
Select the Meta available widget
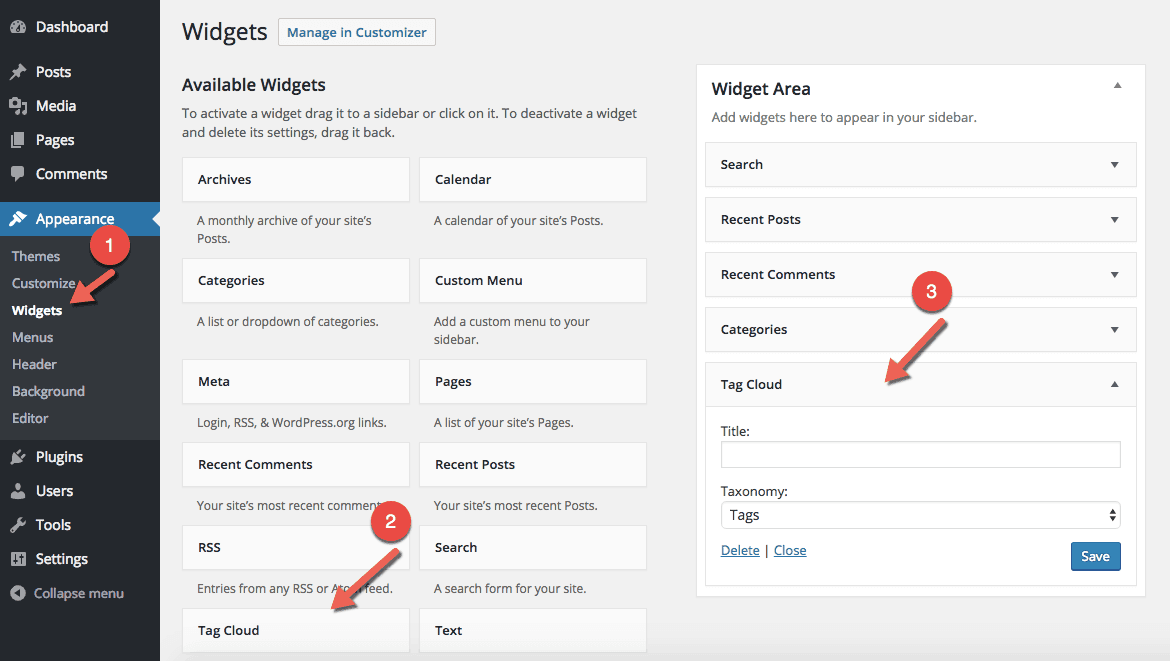click(x=295, y=382)
